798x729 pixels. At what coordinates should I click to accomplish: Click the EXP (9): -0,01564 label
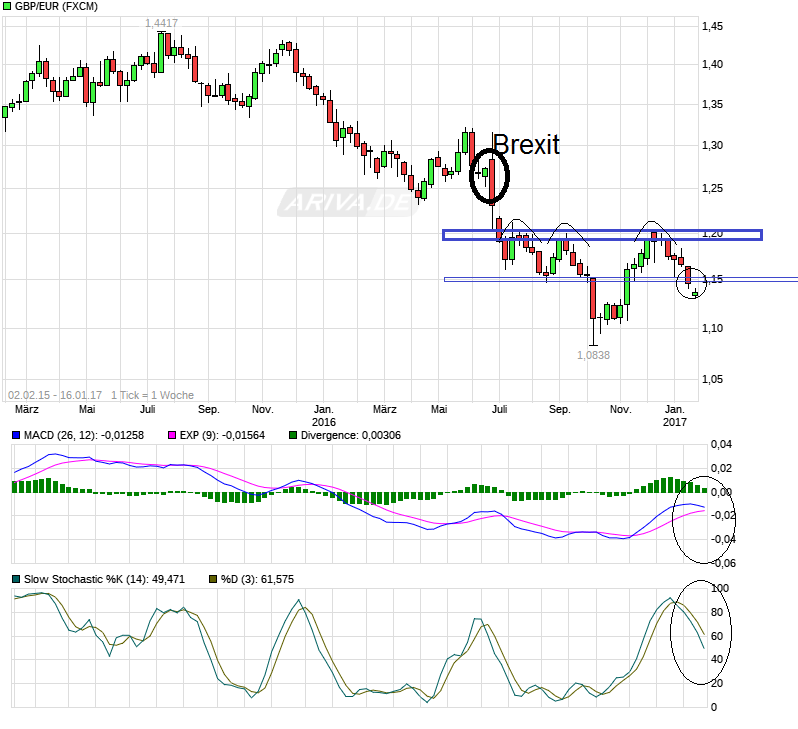pos(222,435)
